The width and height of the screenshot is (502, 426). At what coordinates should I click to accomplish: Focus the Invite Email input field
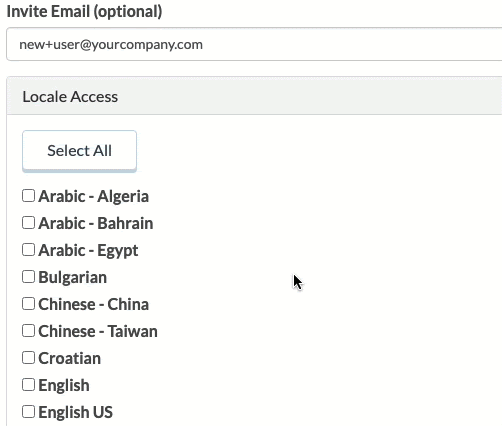254,44
